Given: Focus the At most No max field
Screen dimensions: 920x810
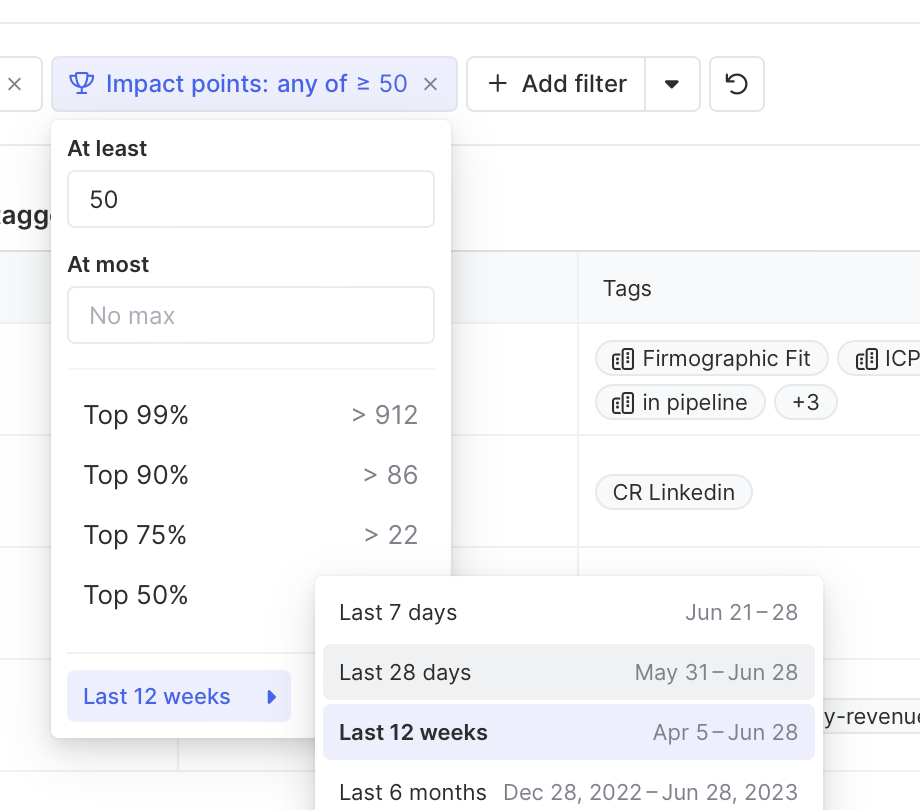Looking at the screenshot, I should pos(251,315).
